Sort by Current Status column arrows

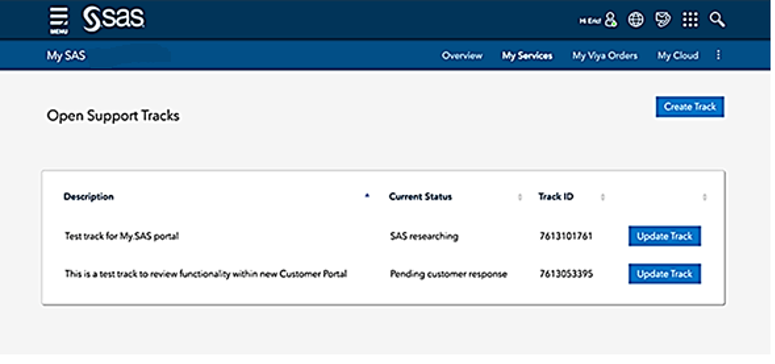(x=519, y=197)
